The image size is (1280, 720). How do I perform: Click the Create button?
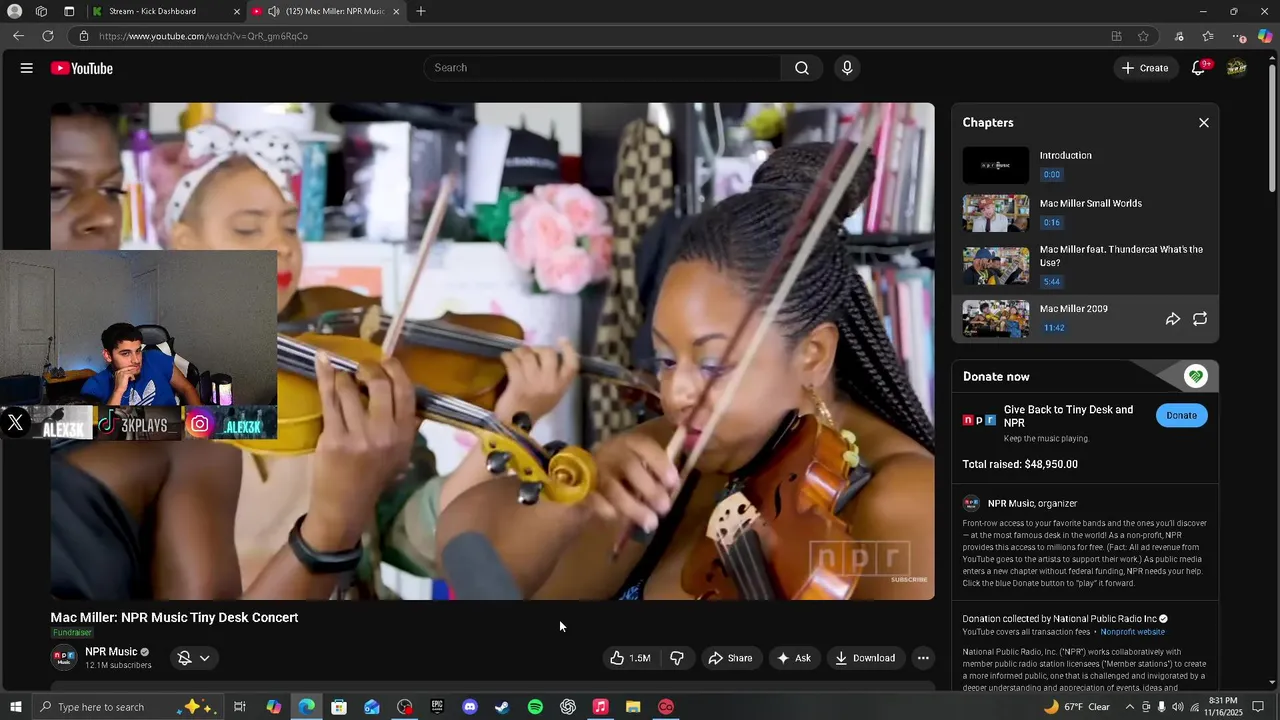coord(1145,68)
